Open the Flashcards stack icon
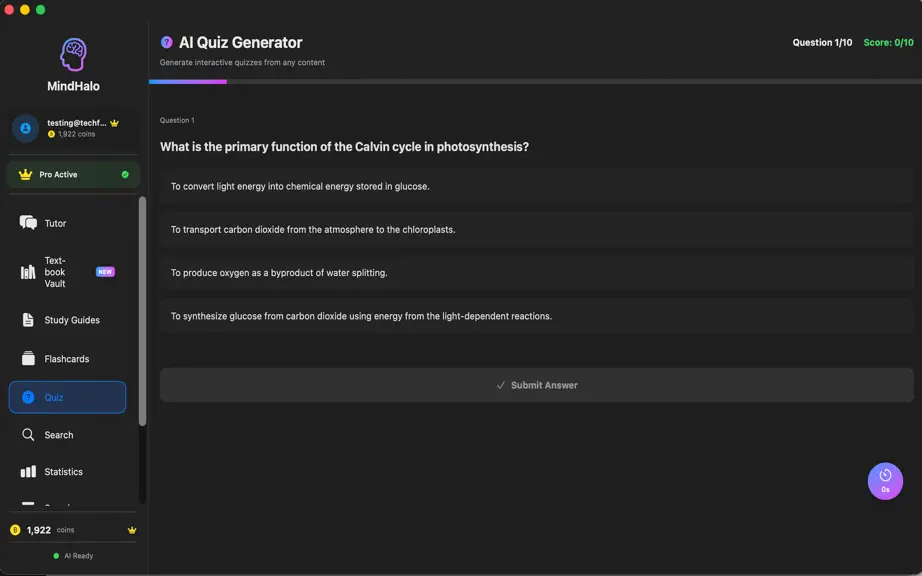Viewport: 922px width, 576px height. [28, 359]
